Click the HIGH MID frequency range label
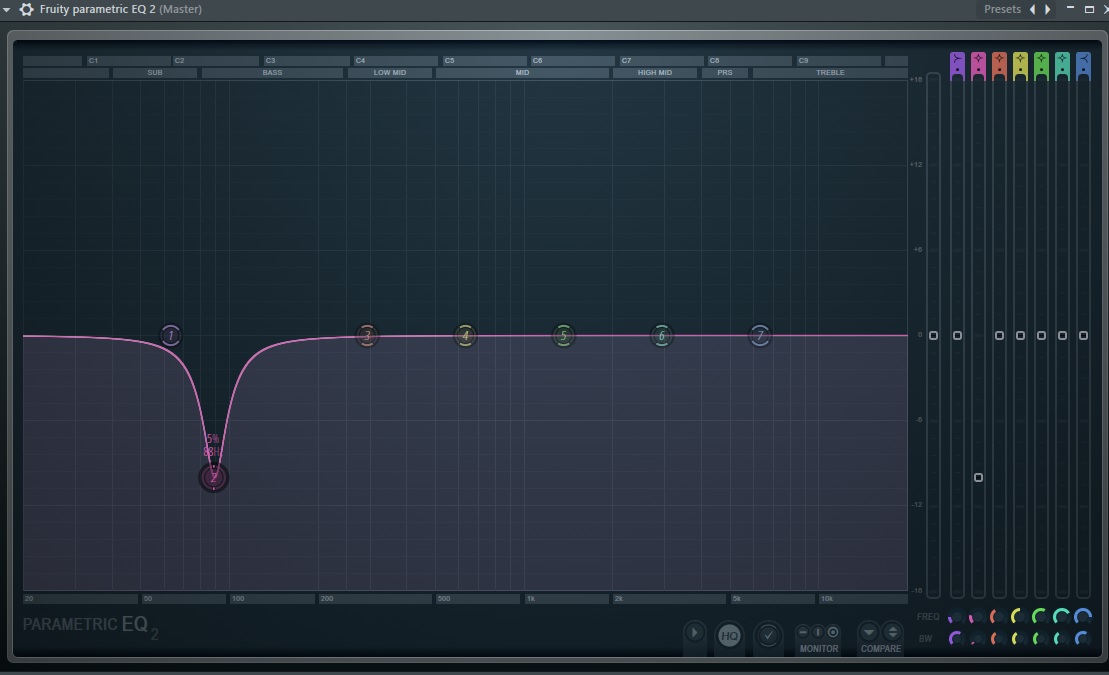The height and width of the screenshot is (675, 1109). point(655,73)
